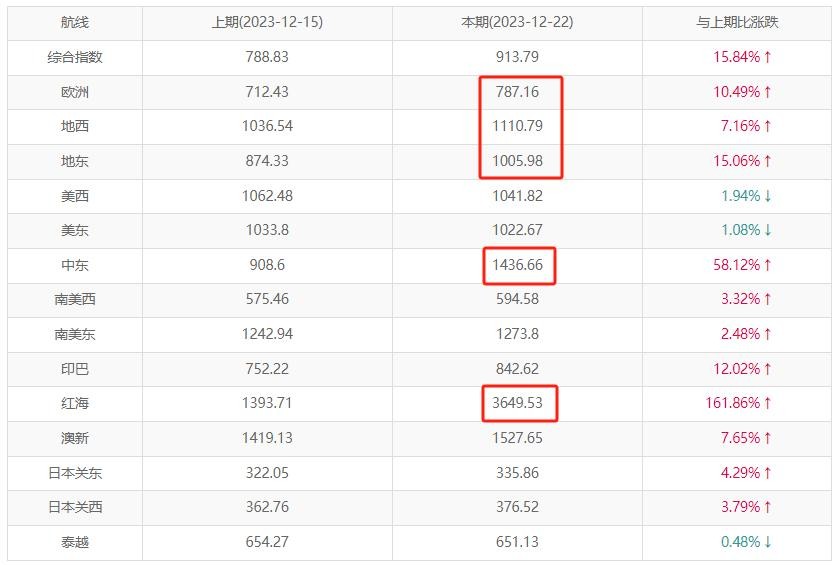Click the up arrow beside 7.65%
Screen dimensions: 837x565
click(768, 438)
